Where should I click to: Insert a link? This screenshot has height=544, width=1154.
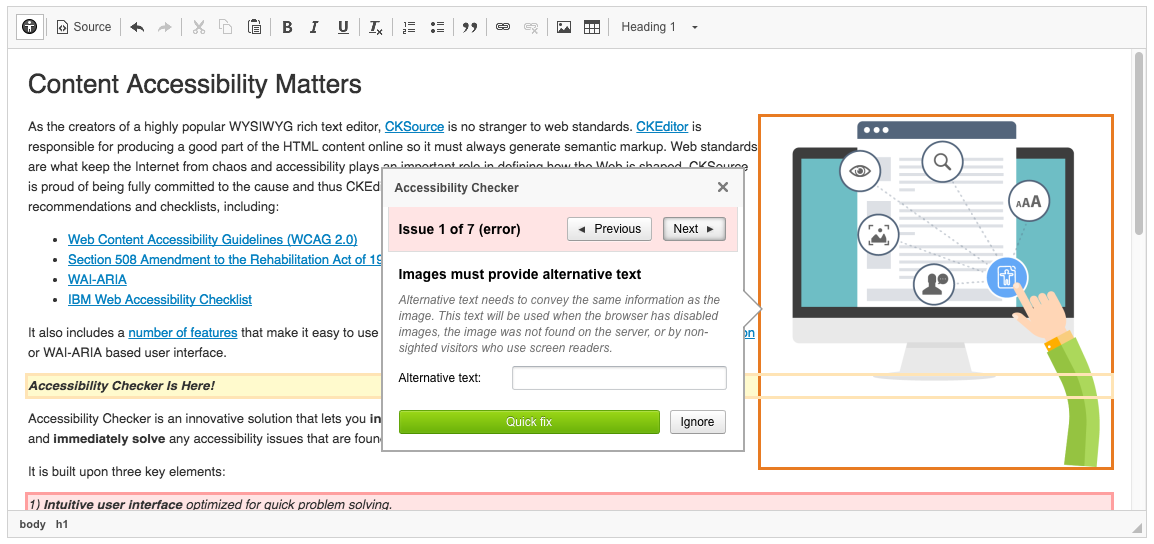503,27
